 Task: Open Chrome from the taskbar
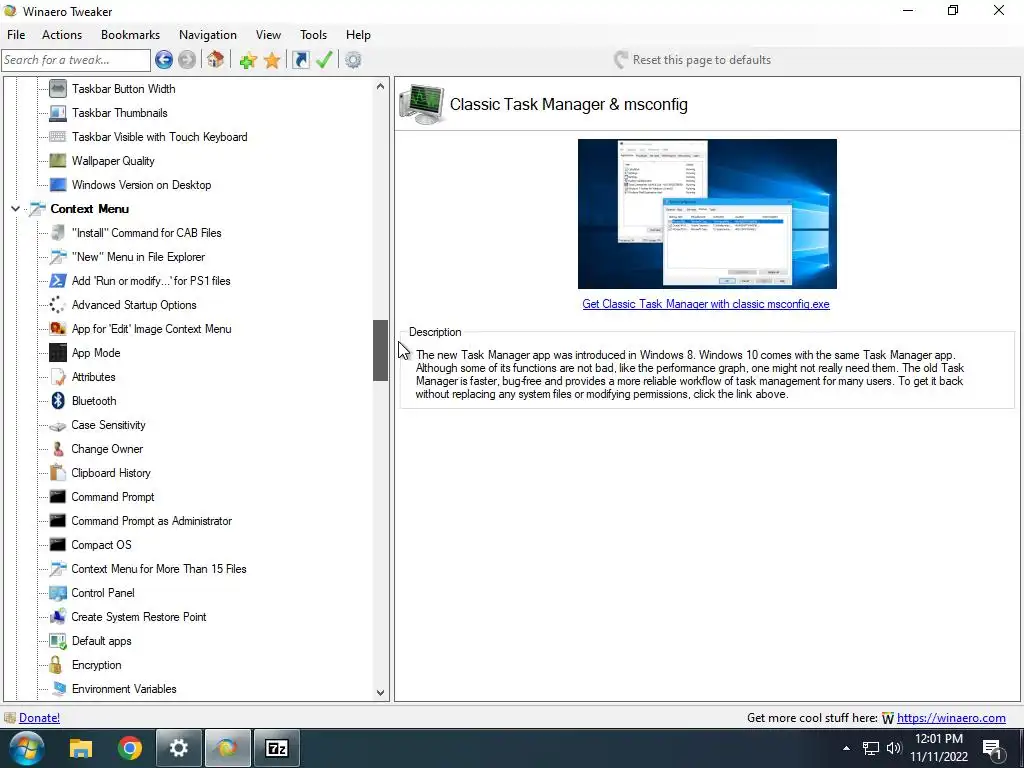[x=130, y=748]
